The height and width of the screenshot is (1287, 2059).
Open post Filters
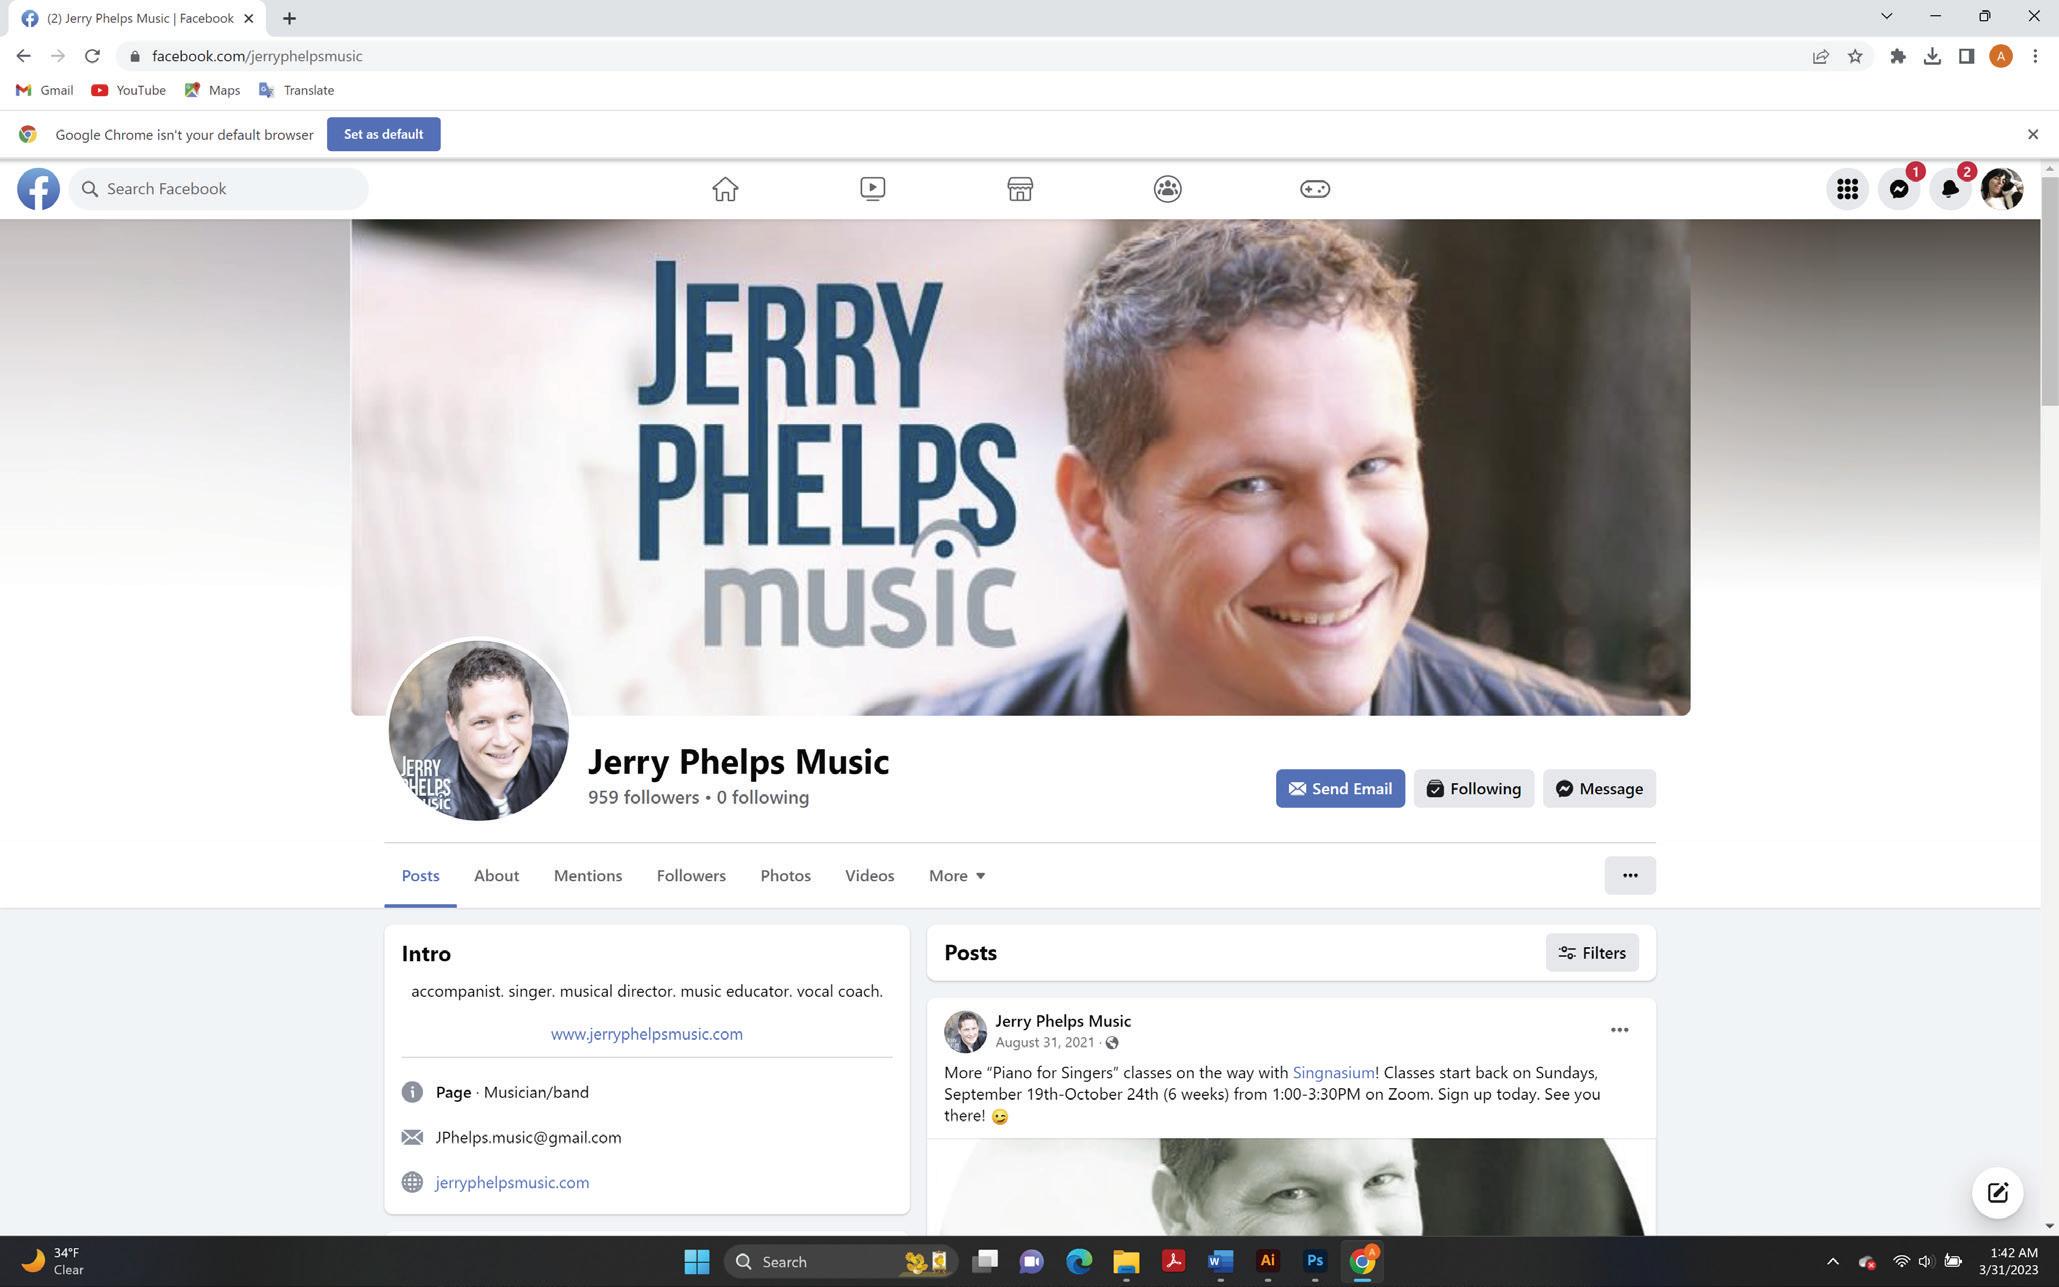point(1591,953)
